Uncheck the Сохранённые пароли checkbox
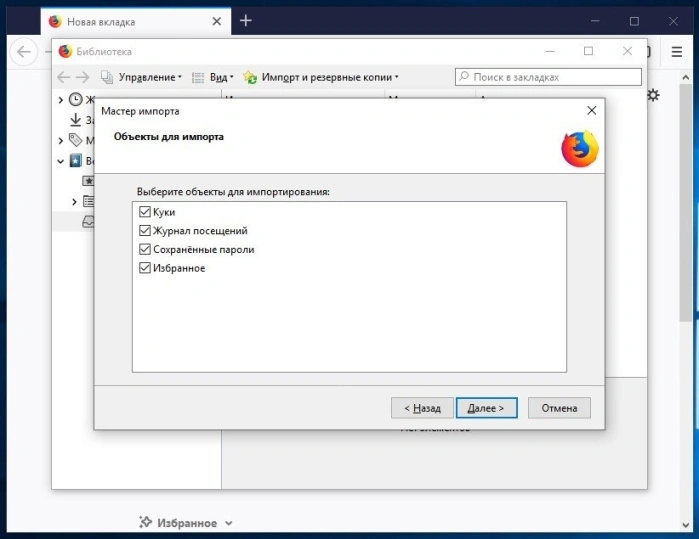Viewport: 699px width, 539px height. (144, 249)
